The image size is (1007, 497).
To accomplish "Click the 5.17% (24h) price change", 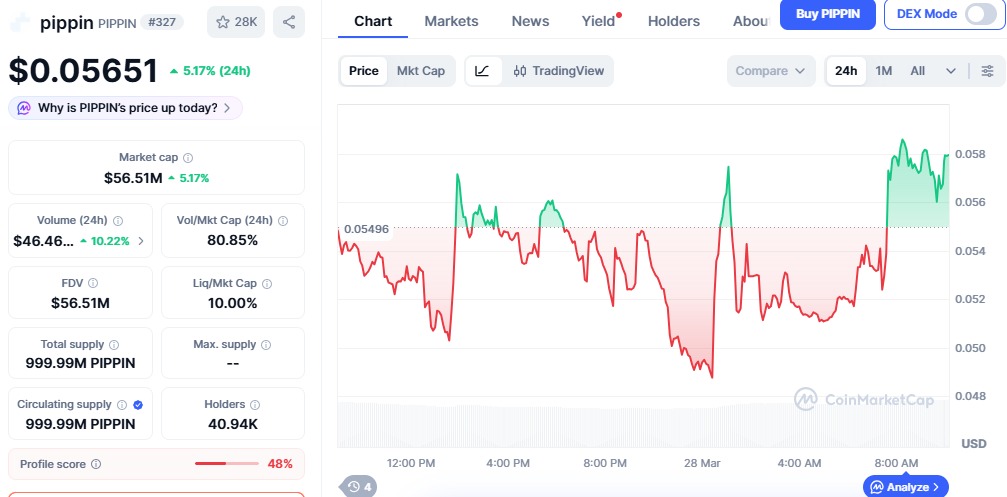I will pos(210,71).
